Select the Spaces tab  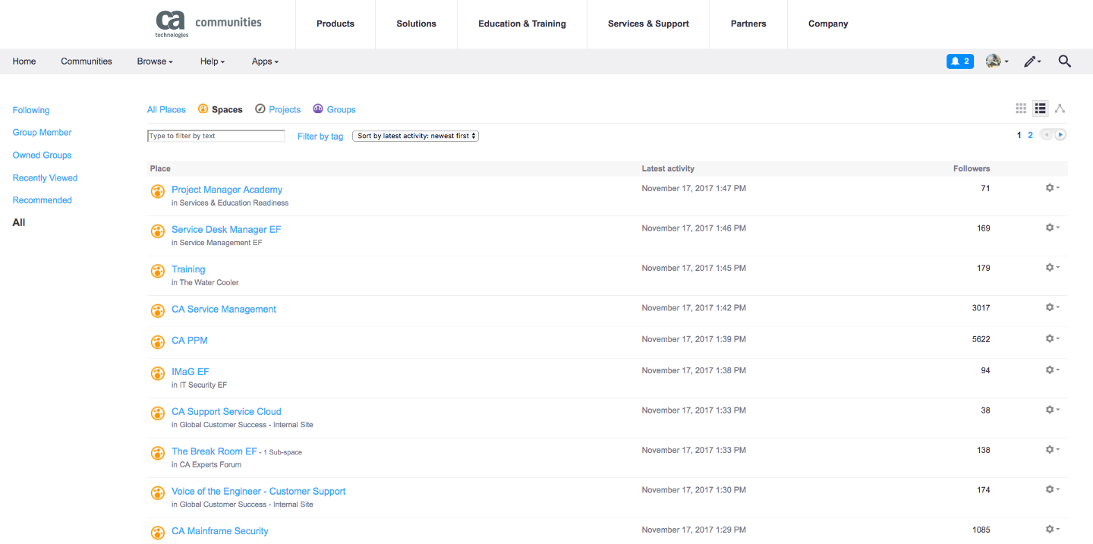[220, 109]
